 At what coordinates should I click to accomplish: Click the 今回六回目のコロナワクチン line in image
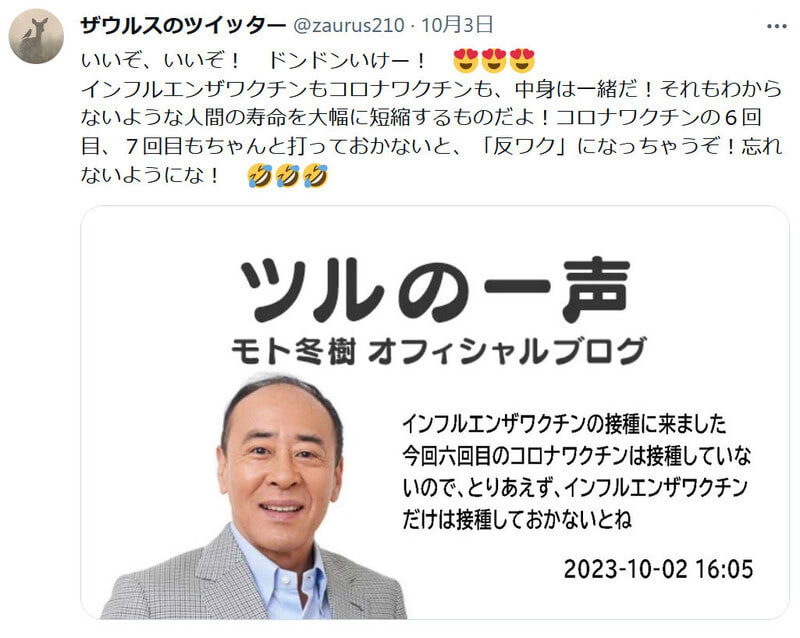point(514,456)
